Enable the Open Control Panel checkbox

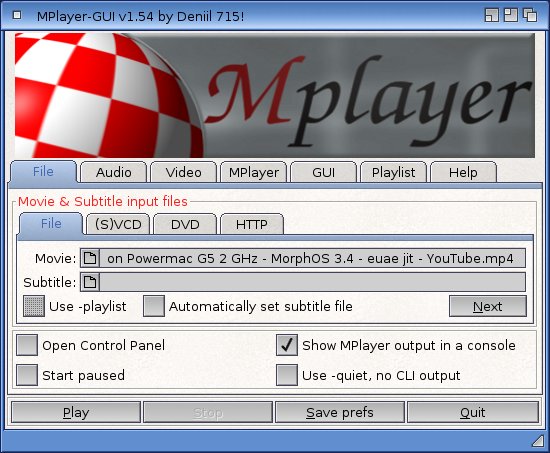[x=27, y=345]
